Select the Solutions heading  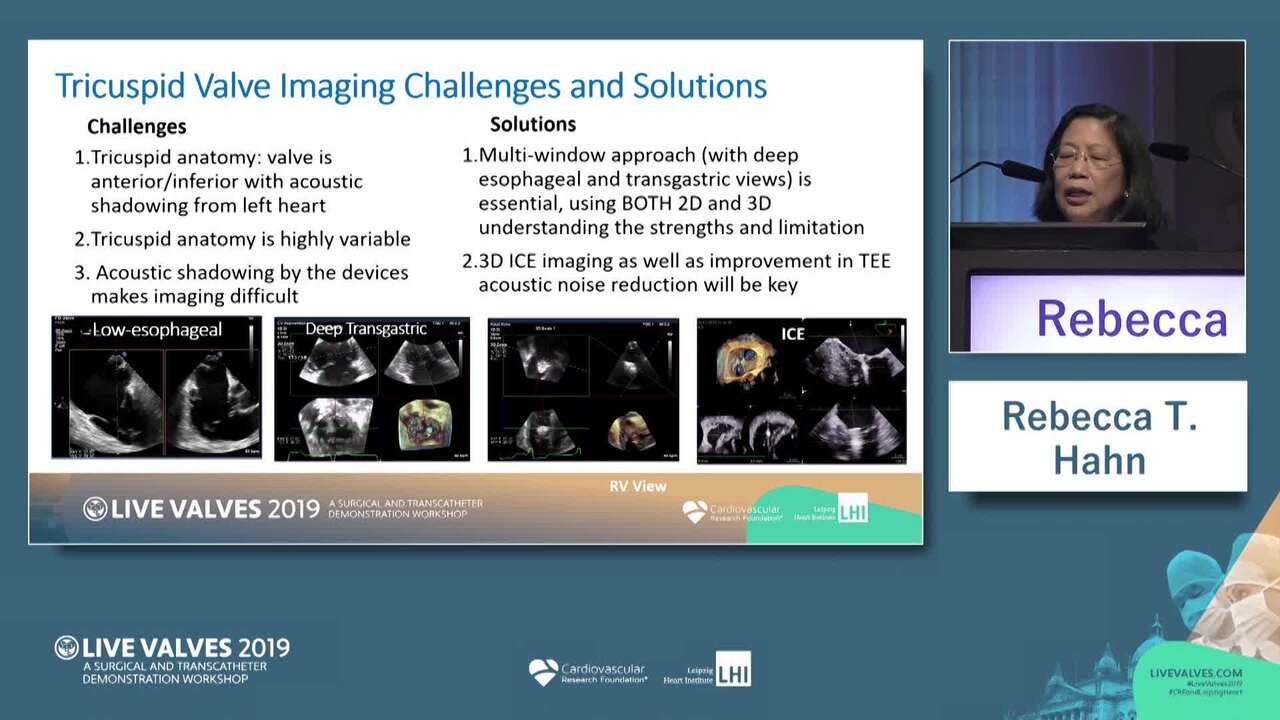[533, 124]
